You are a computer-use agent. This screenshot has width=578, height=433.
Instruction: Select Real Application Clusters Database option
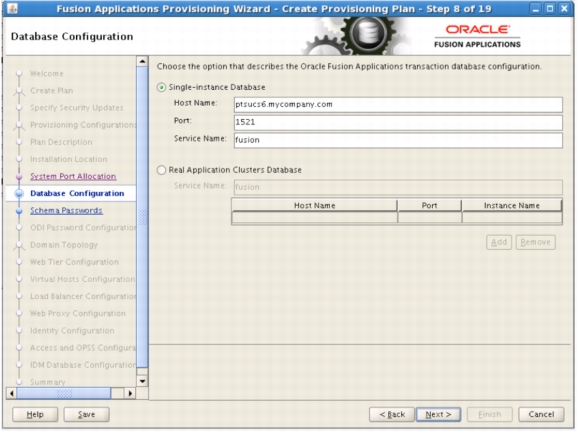161,170
